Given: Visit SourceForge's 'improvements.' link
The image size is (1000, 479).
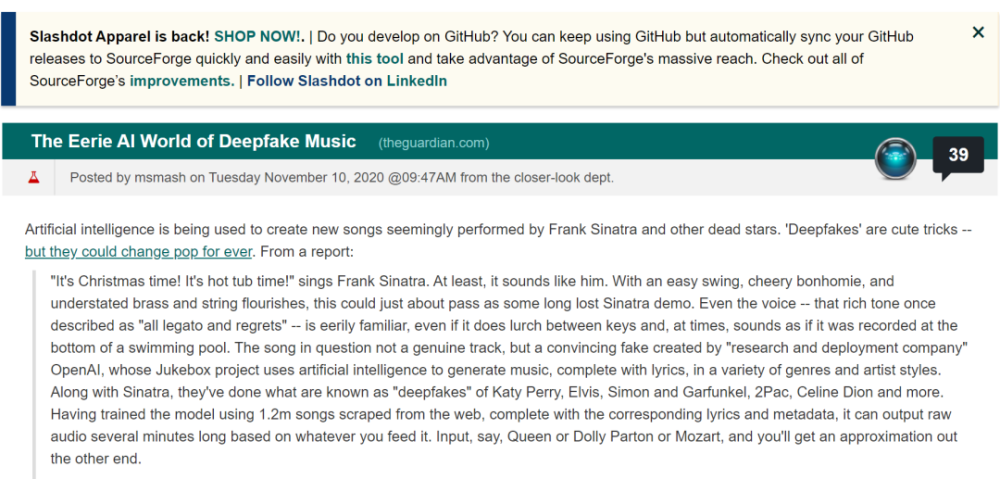Looking at the screenshot, I should pos(181,81).
